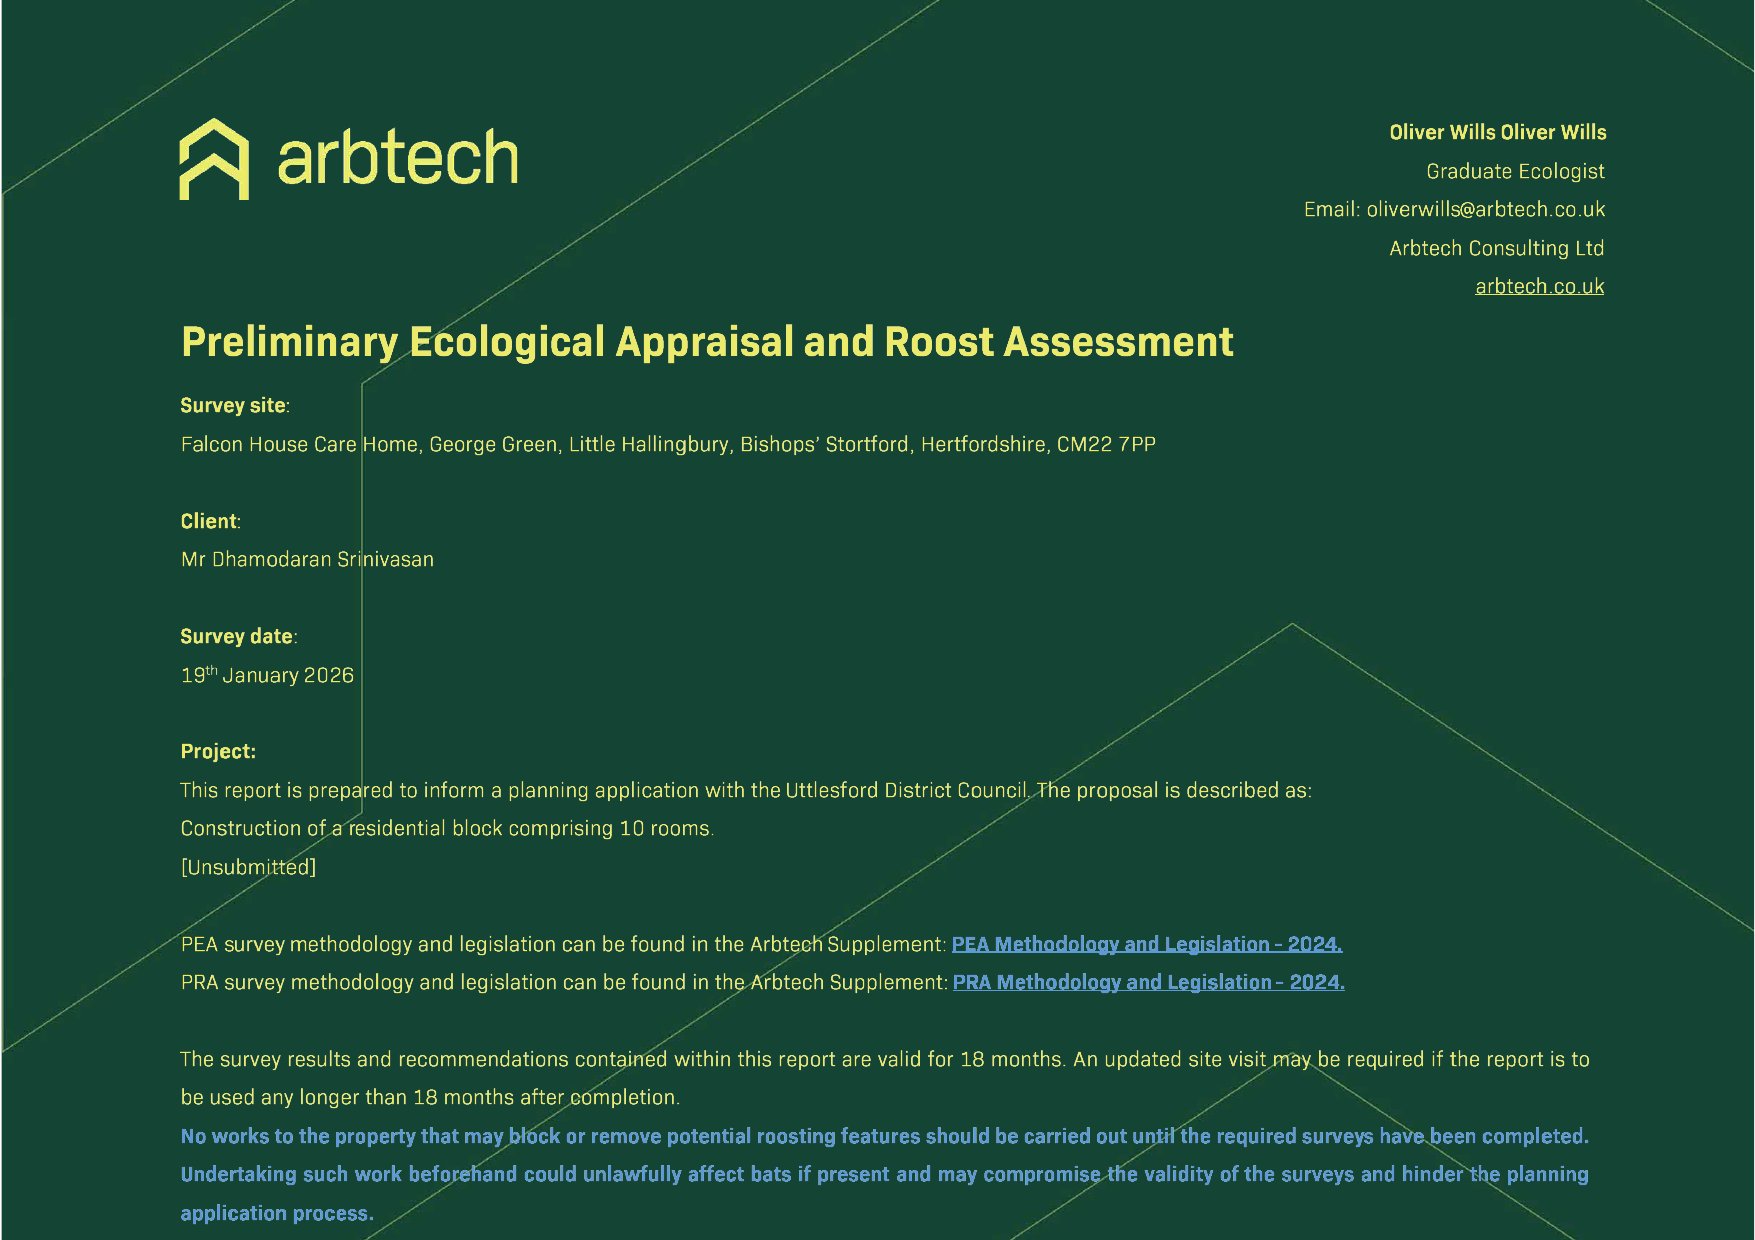Viewport: 1755px width, 1240px height.
Task: Click the Falcon House Care Home address line
Action: click(x=668, y=445)
